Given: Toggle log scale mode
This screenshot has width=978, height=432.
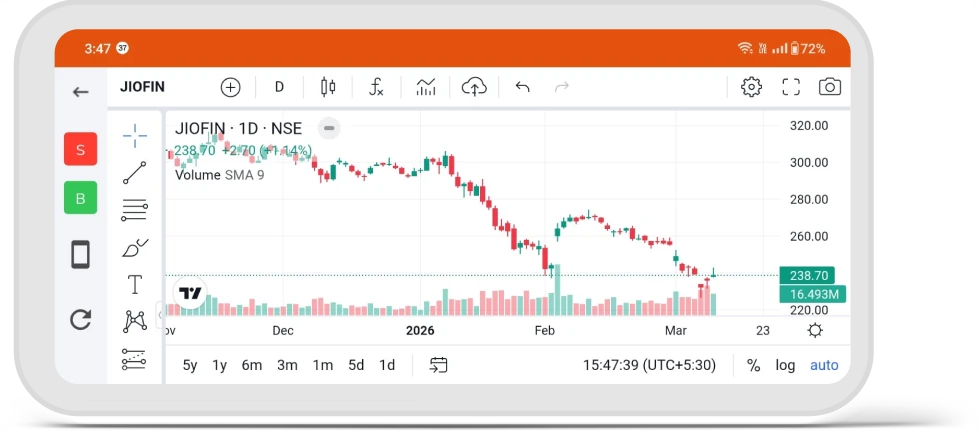Looking at the screenshot, I should click(785, 365).
